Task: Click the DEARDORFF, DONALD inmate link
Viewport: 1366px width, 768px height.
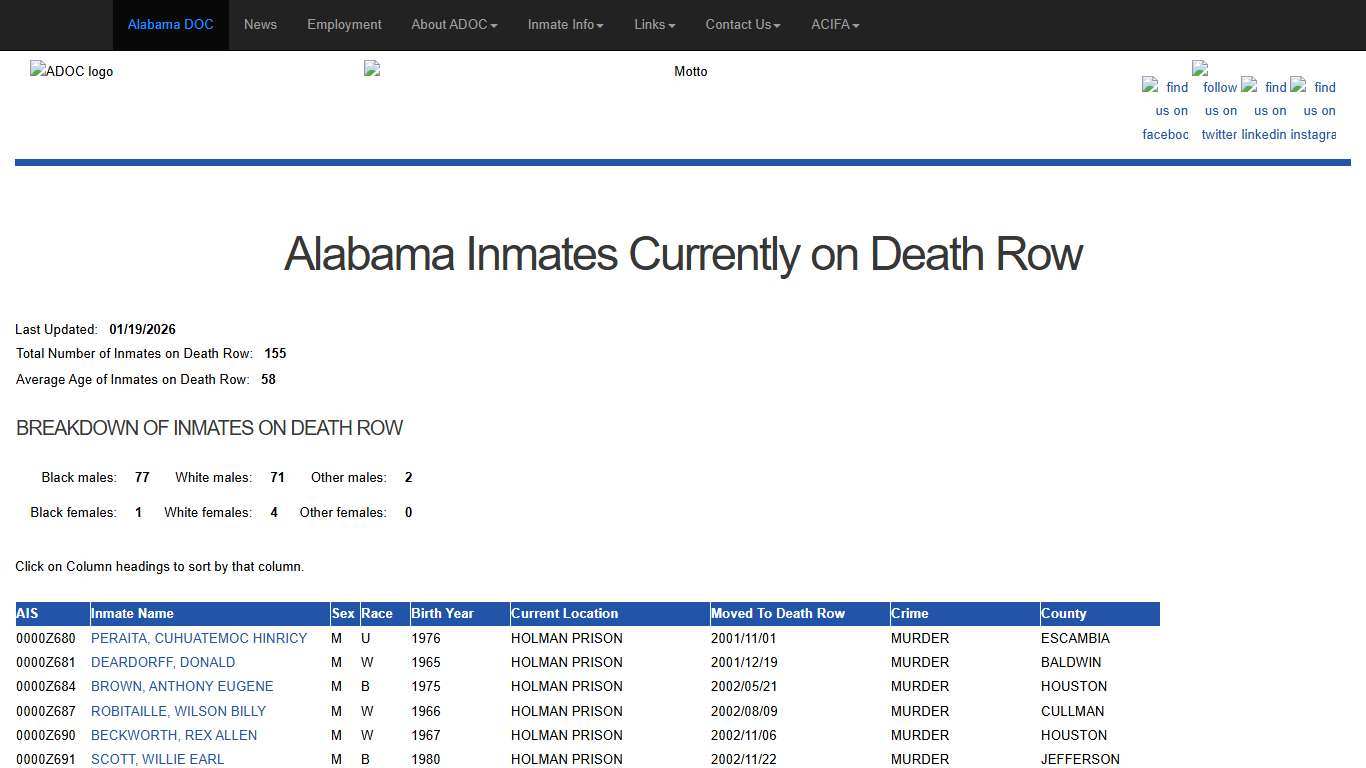Action: (163, 662)
